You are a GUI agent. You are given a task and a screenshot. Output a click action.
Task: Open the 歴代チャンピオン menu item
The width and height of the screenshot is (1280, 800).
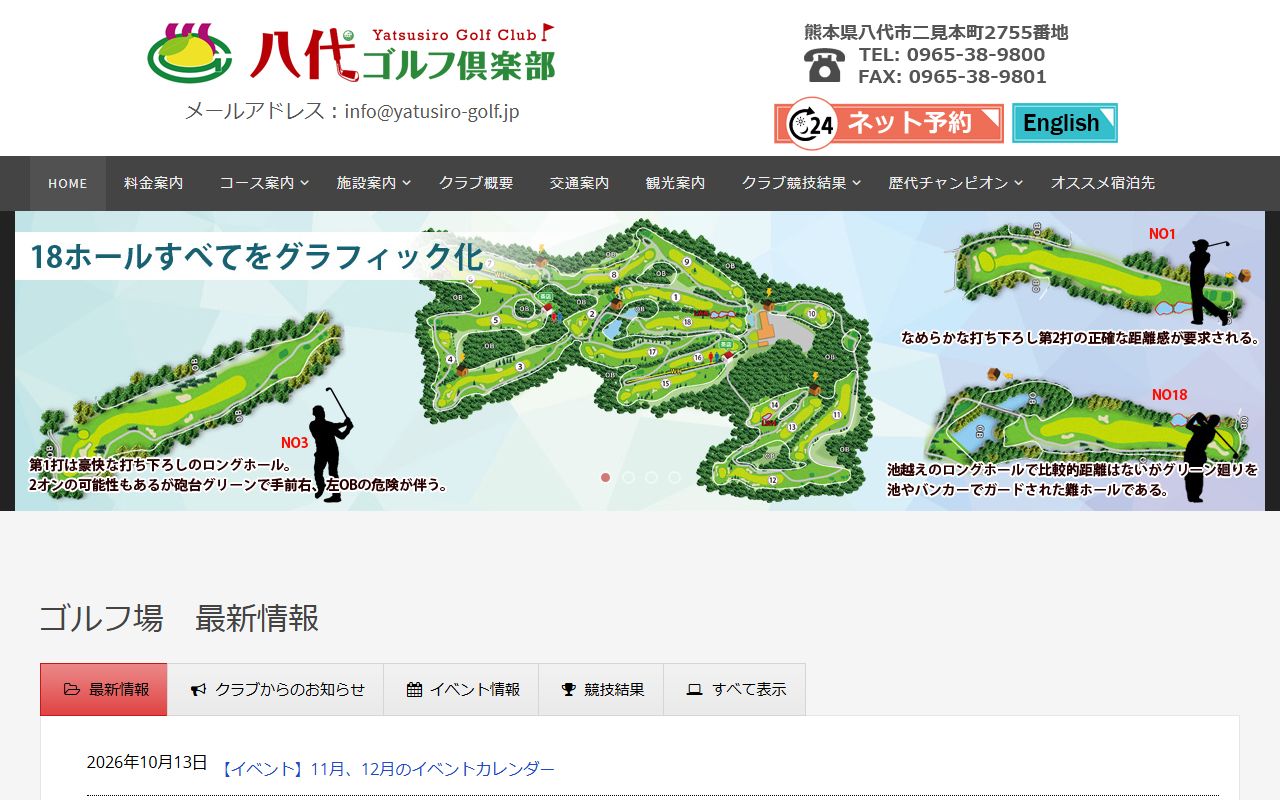(x=948, y=183)
